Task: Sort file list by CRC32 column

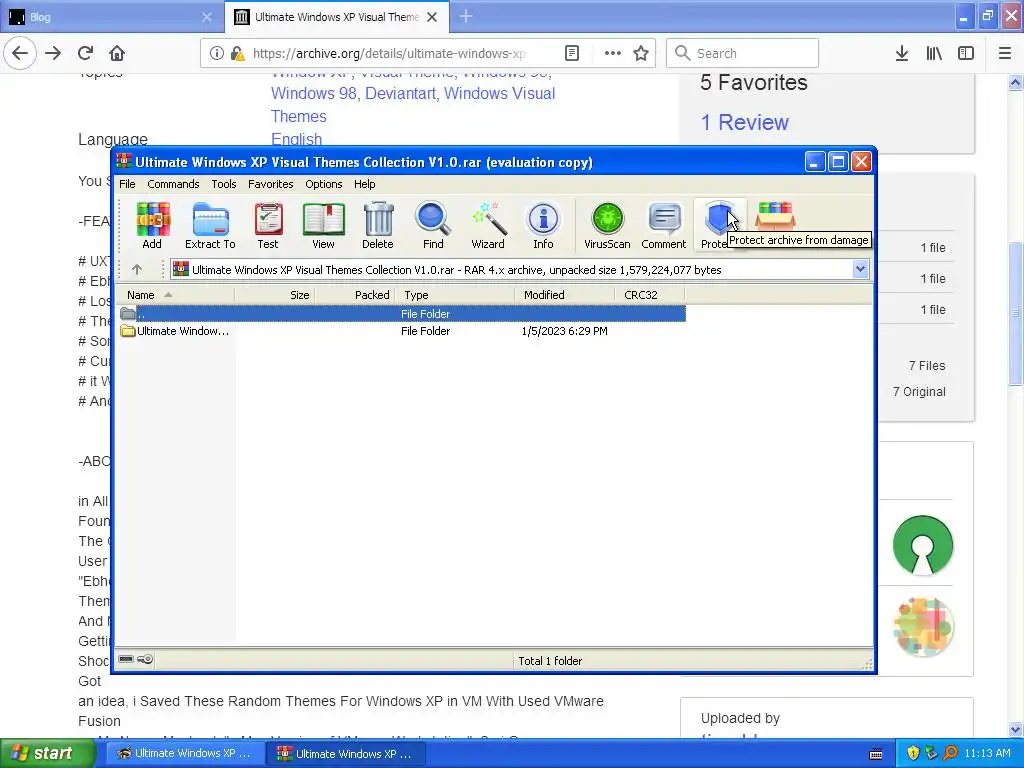Action: click(x=649, y=295)
